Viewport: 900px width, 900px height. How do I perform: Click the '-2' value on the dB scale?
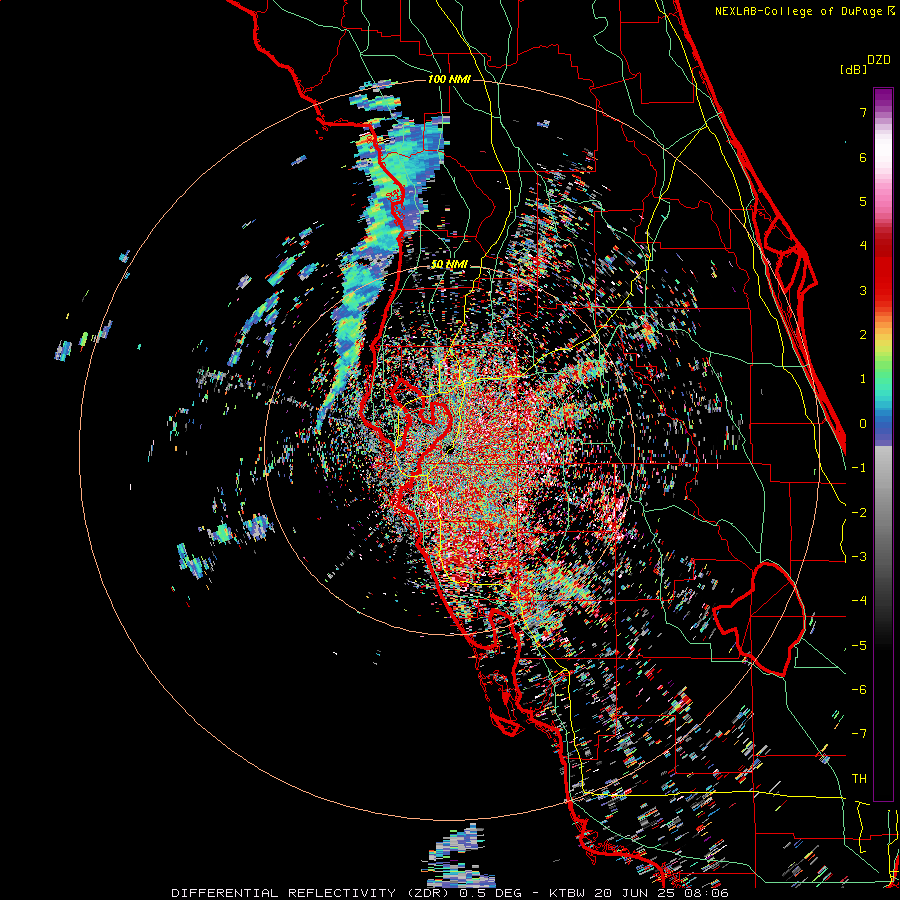click(x=859, y=513)
